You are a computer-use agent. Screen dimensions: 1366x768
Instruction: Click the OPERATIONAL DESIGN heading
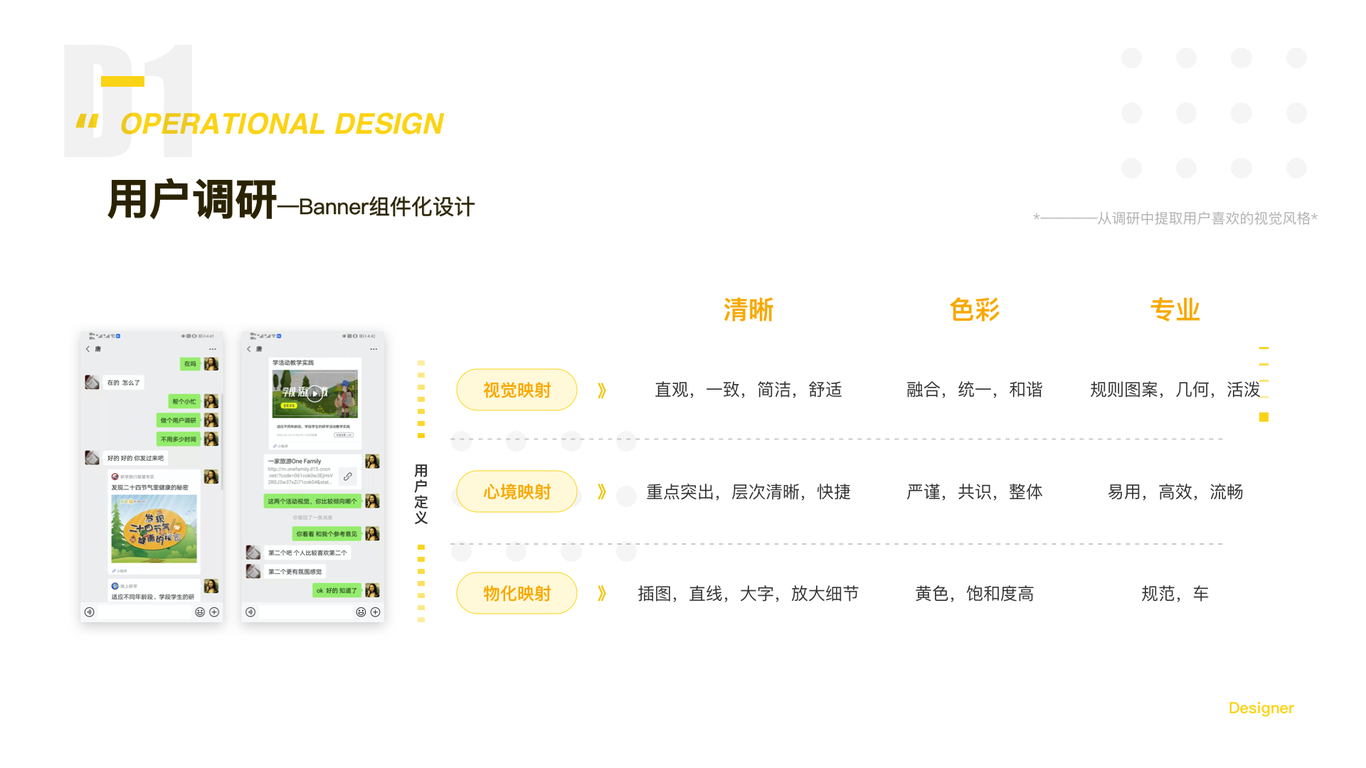coord(282,124)
